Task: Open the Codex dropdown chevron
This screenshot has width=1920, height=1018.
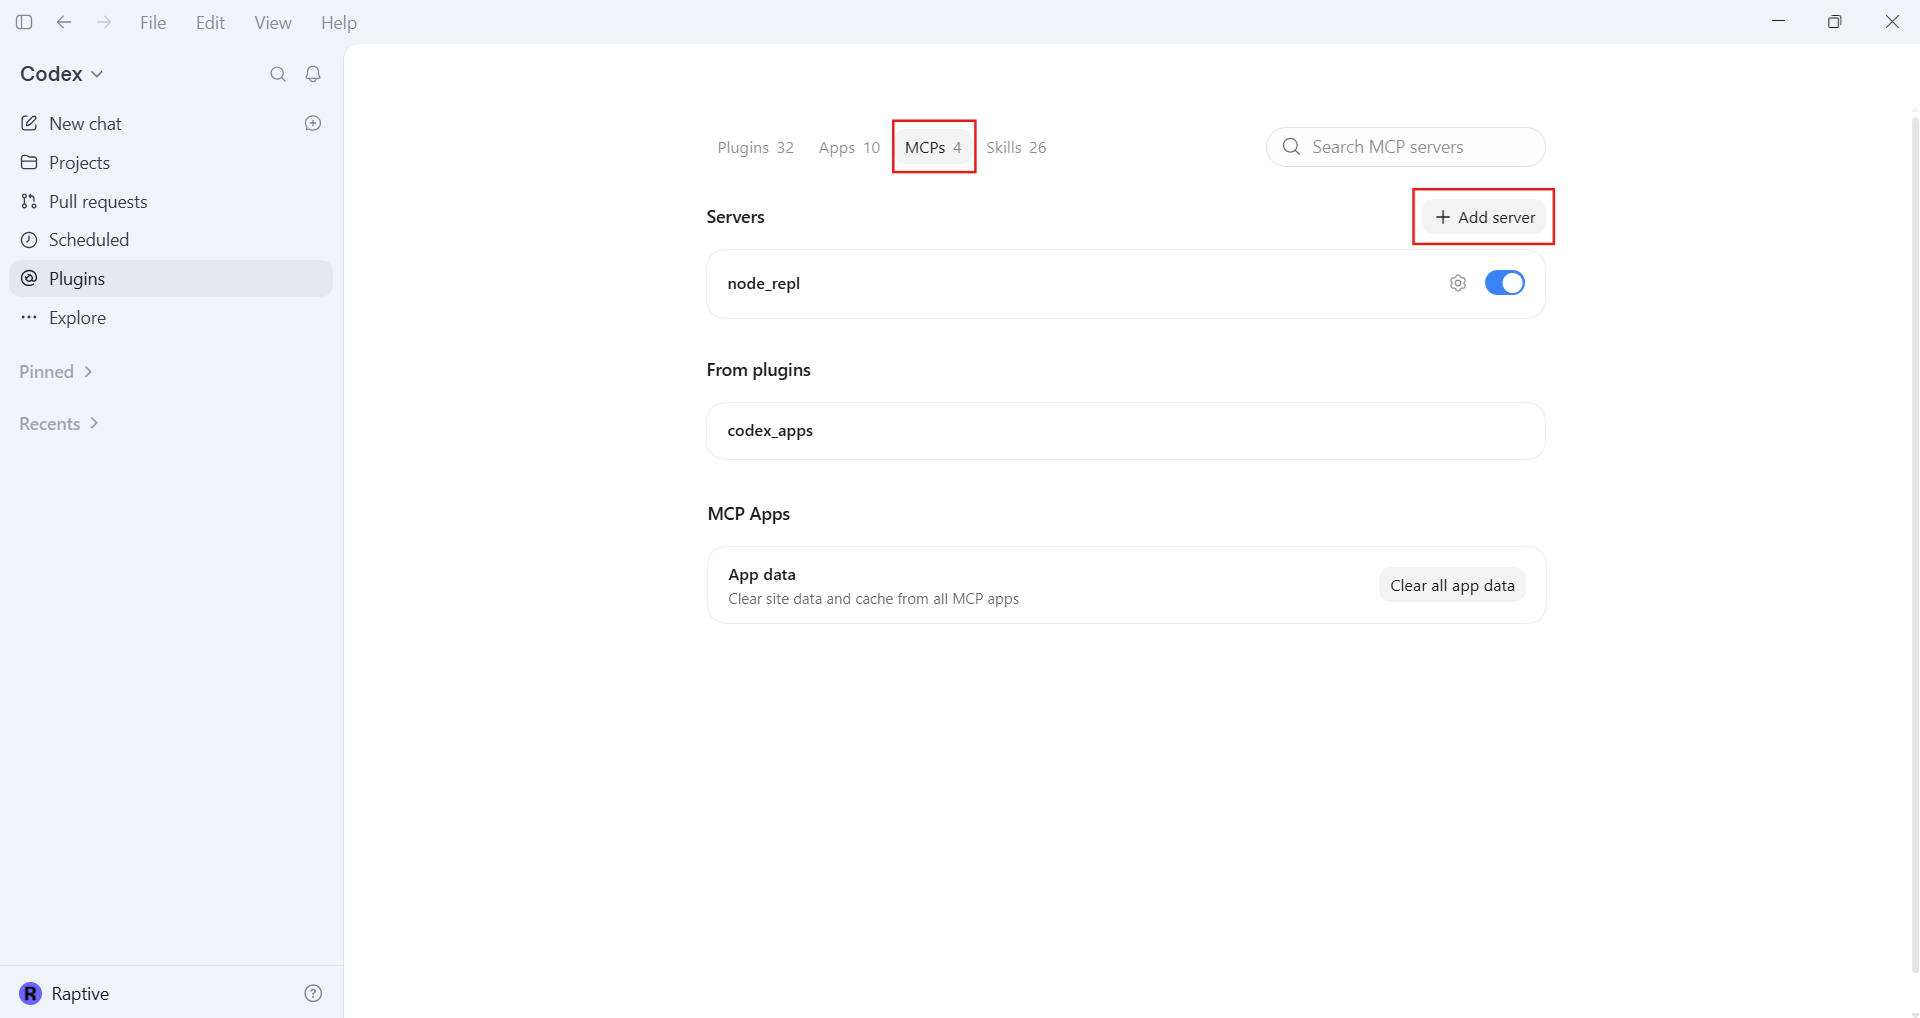Action: (x=97, y=74)
